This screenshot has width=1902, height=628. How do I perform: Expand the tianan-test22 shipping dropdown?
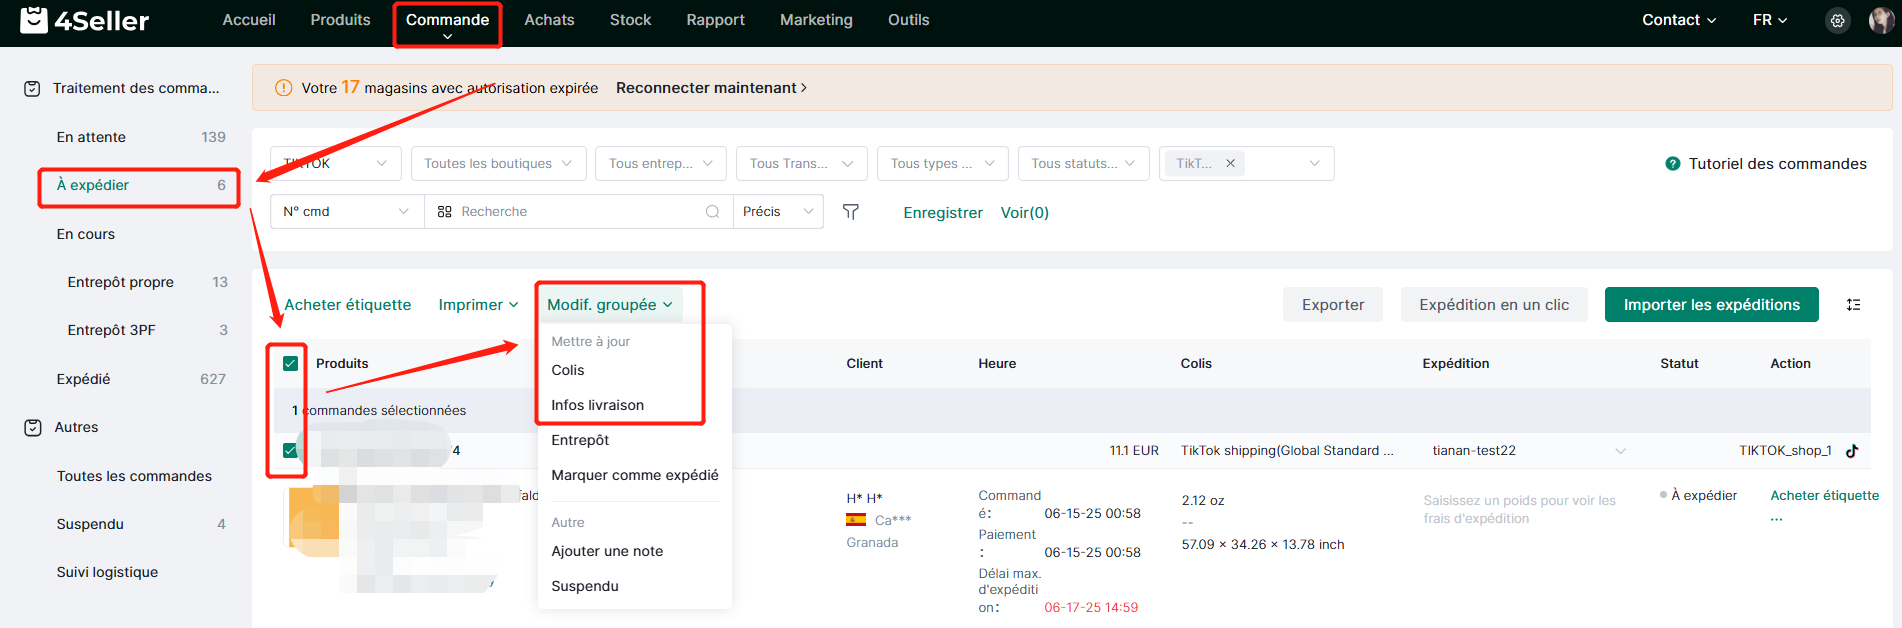point(1529,451)
